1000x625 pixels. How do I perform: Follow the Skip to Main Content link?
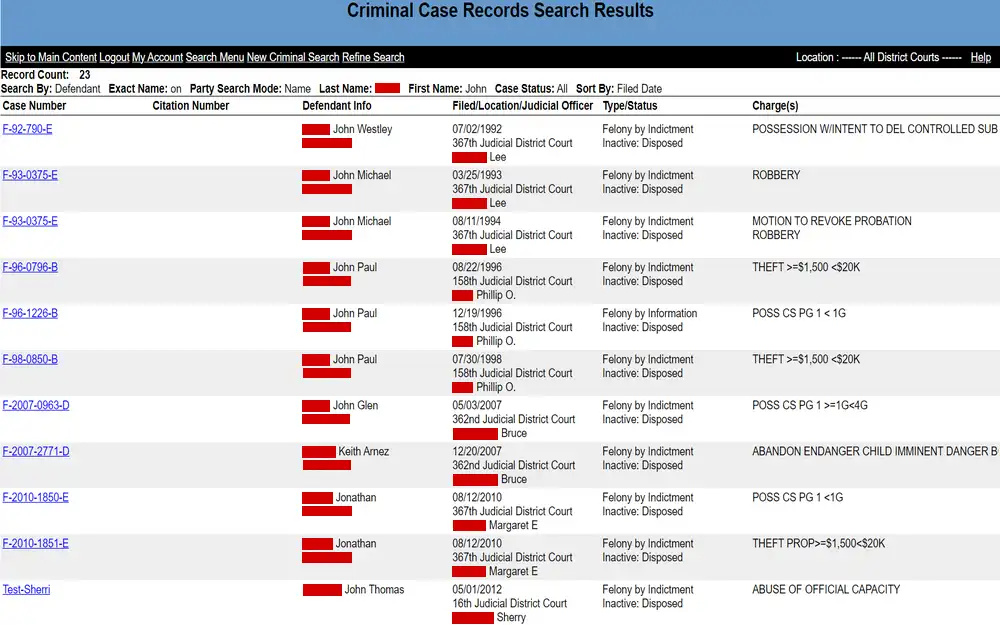(51, 57)
